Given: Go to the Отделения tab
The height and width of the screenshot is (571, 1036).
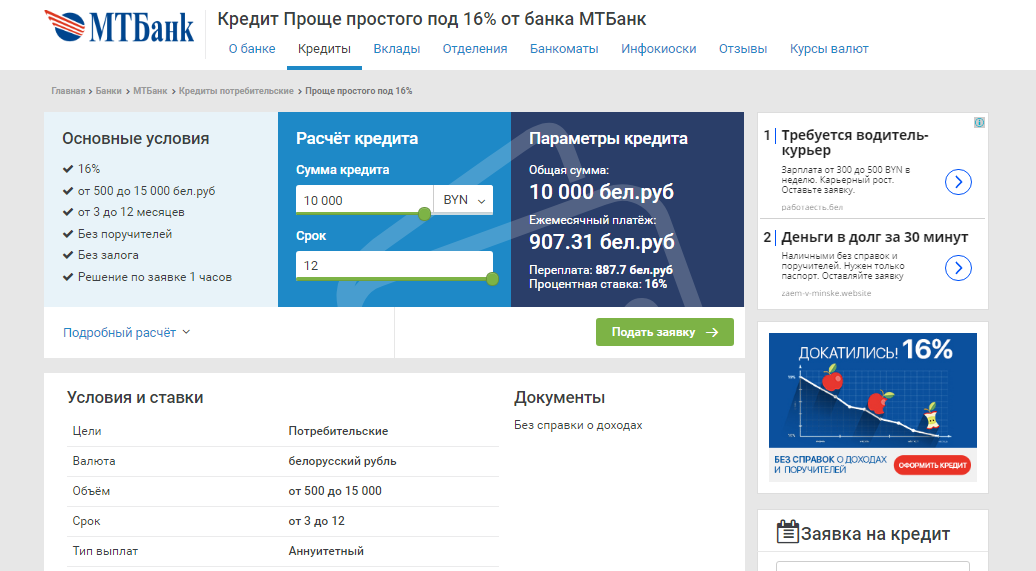Looking at the screenshot, I should [474, 49].
